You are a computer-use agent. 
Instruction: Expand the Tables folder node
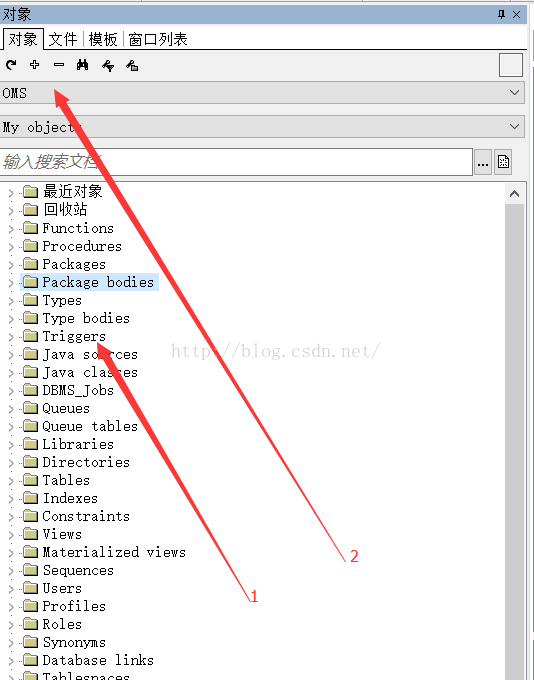[x=11, y=481]
